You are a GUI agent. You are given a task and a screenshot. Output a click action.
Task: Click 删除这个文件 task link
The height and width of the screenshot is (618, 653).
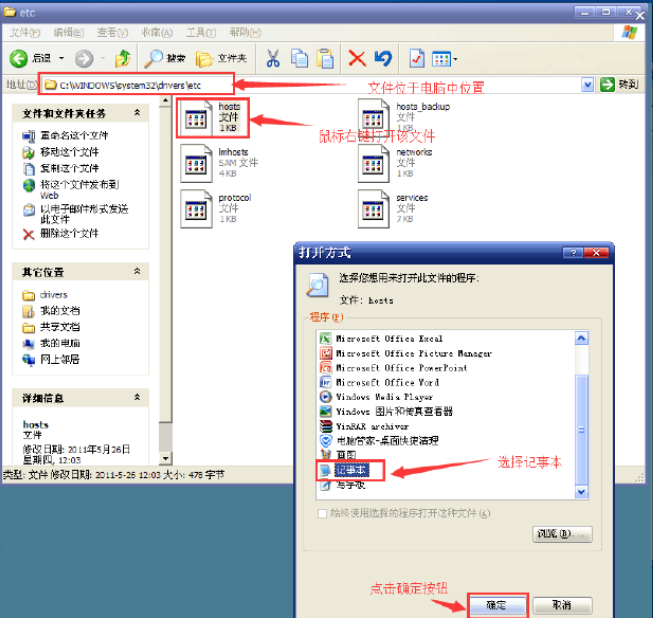pos(69,233)
